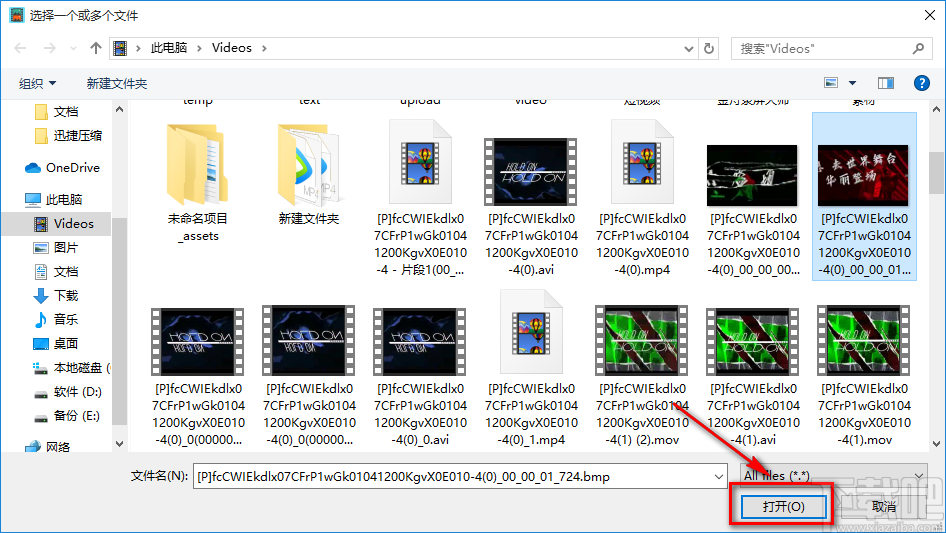
Task: Click the file list scroll up arrow
Action: pyautogui.click(x=936, y=110)
